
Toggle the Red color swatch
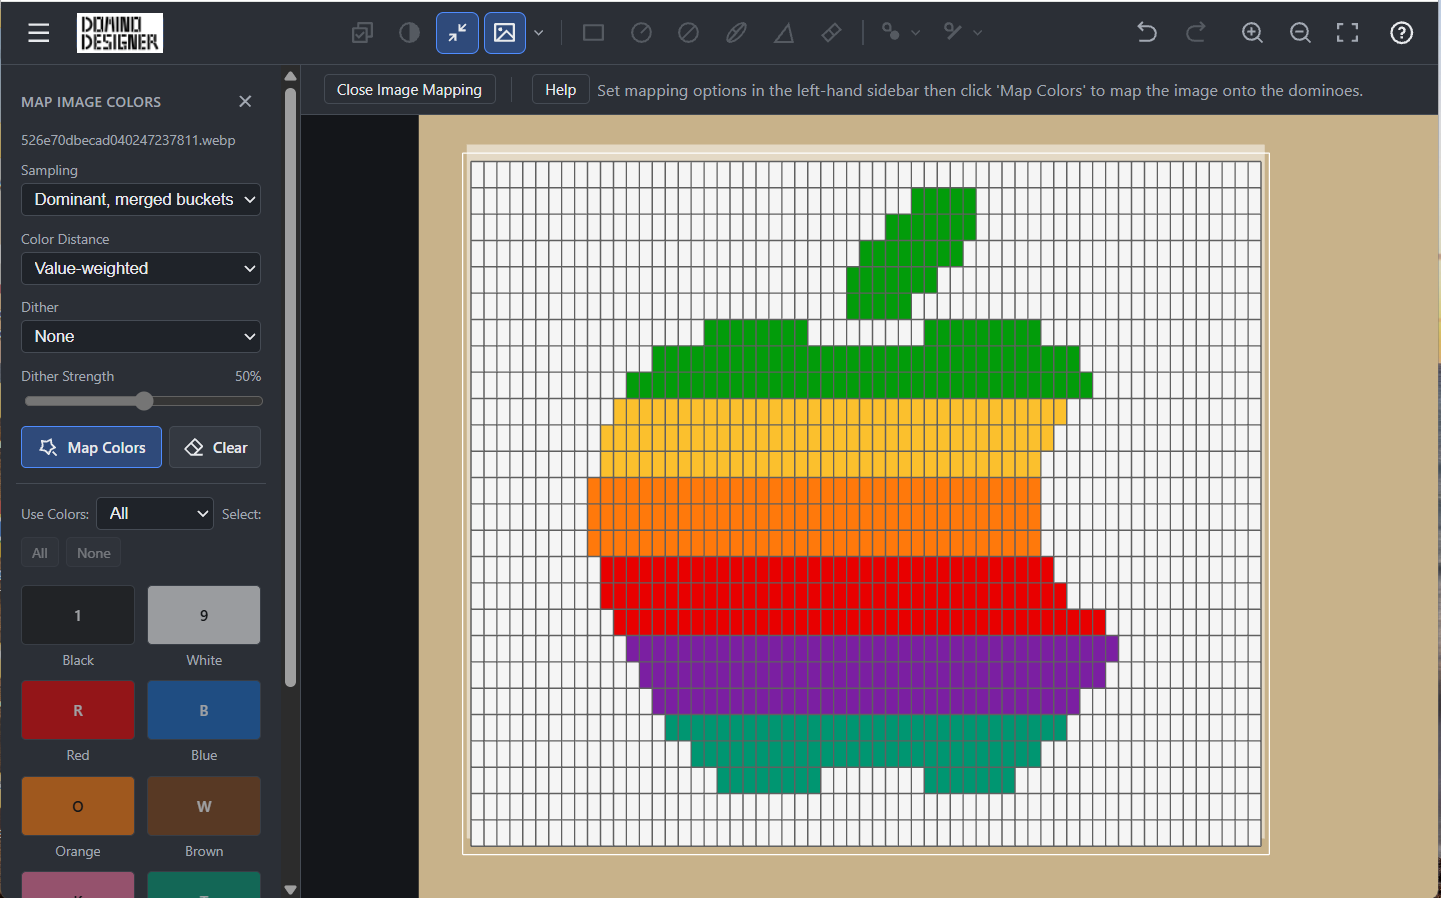coord(78,710)
